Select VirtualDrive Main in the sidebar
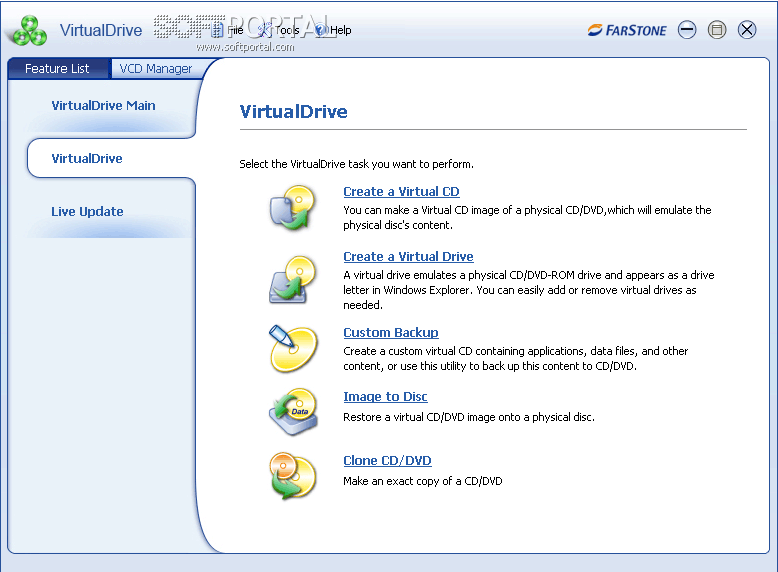Image resolution: width=778 pixels, height=572 pixels. click(x=103, y=106)
